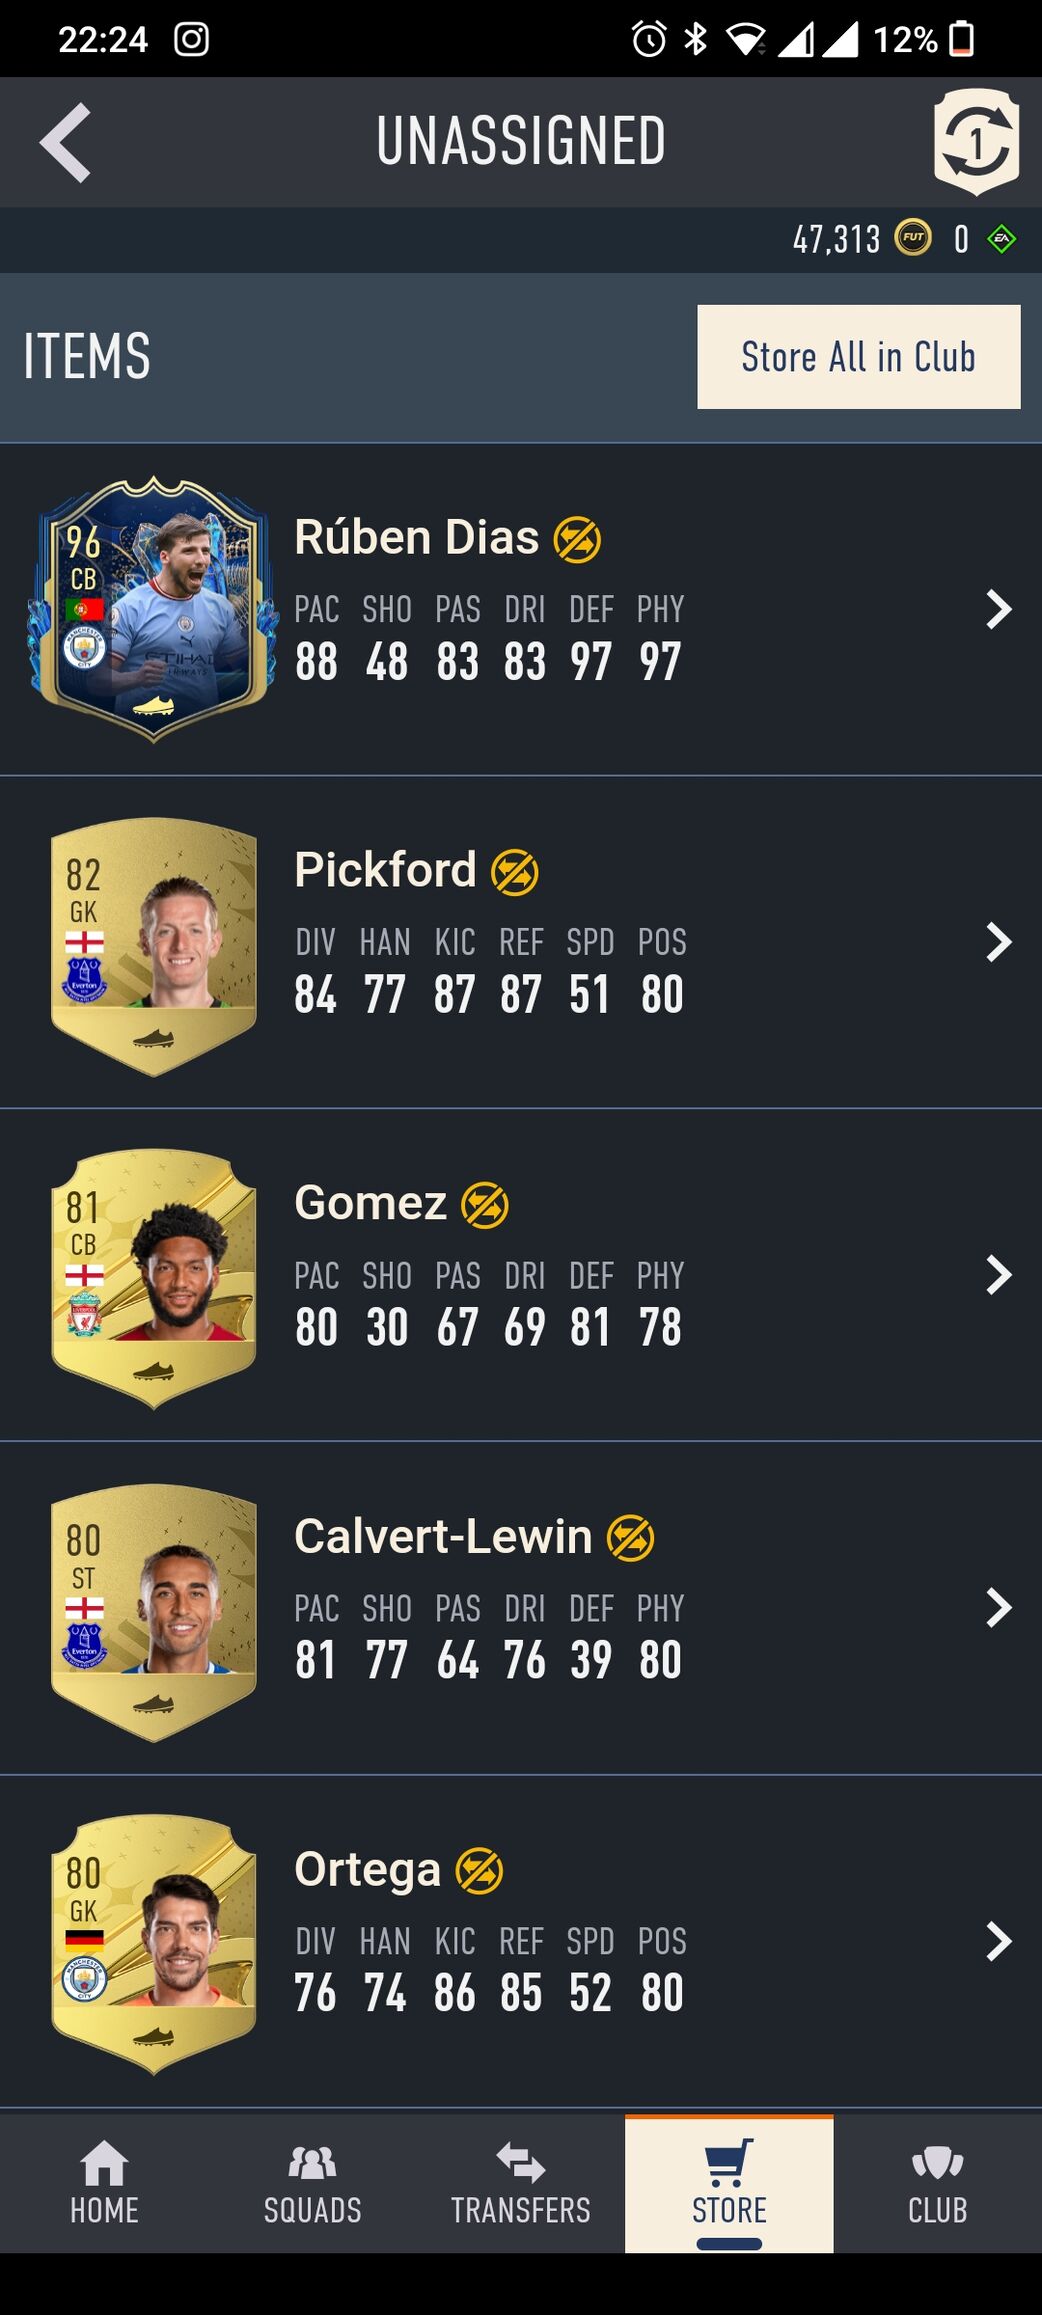Tap the green FIFA points icon

1001,239
